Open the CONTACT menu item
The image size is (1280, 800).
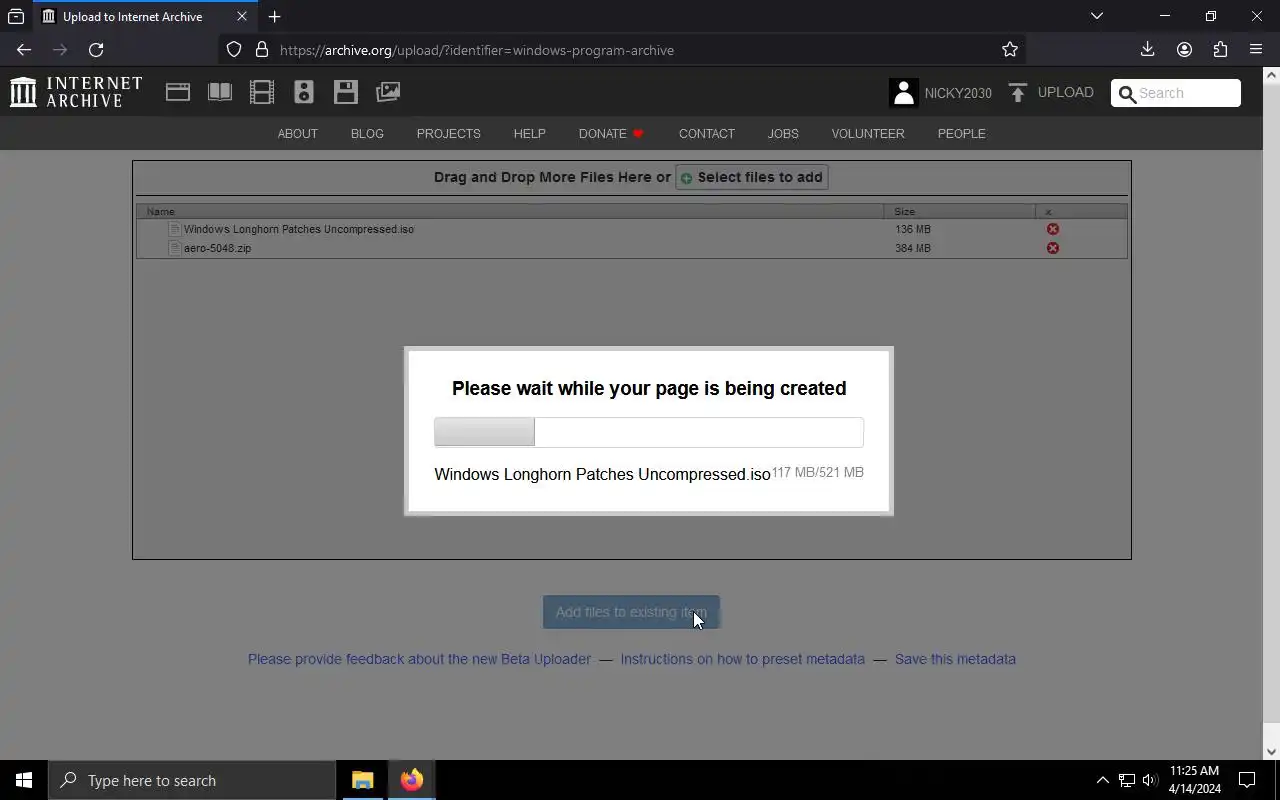click(x=706, y=133)
